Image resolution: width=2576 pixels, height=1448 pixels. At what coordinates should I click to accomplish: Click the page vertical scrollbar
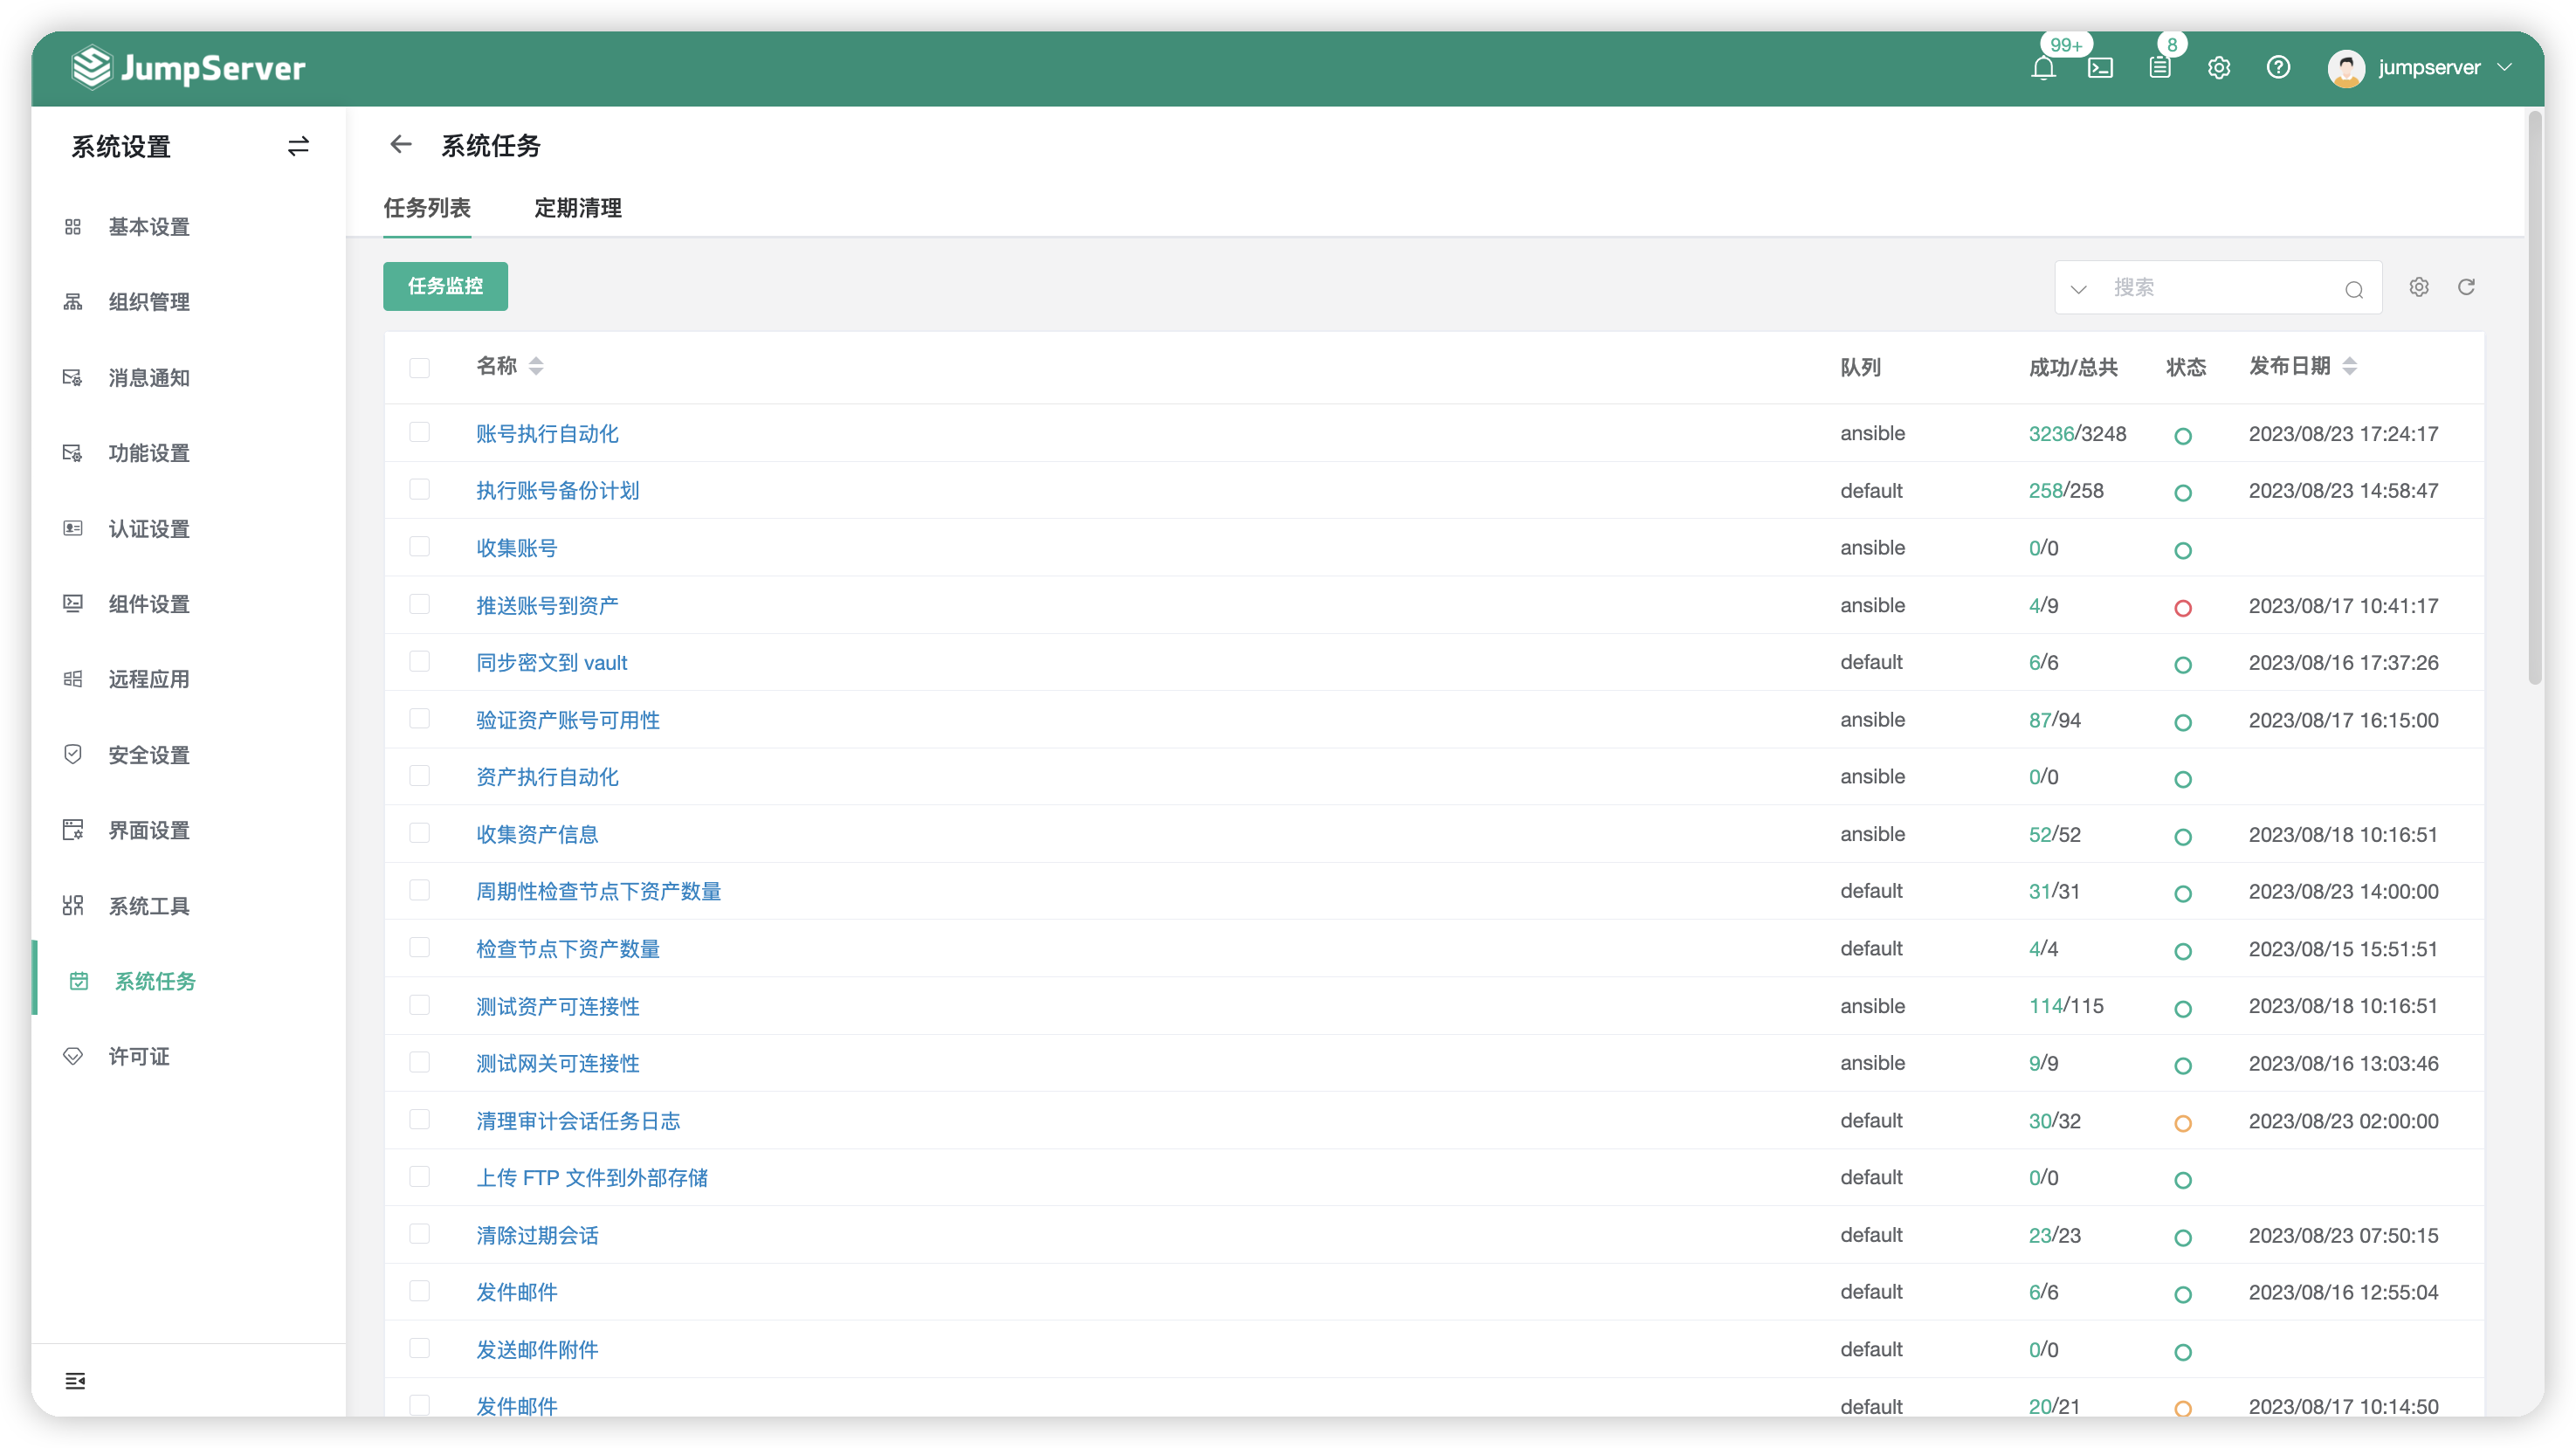pos(2535,400)
